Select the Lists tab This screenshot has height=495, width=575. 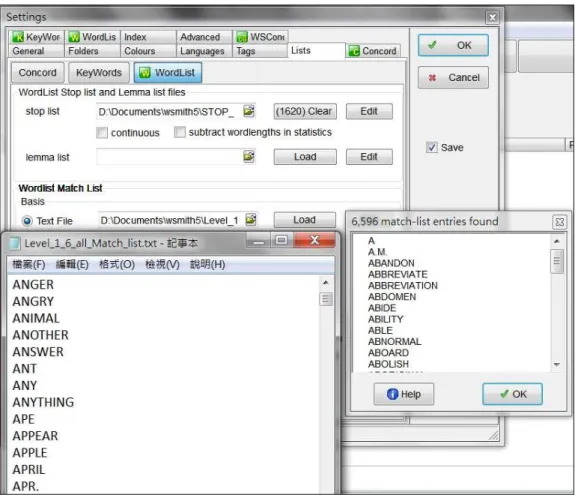click(316, 51)
